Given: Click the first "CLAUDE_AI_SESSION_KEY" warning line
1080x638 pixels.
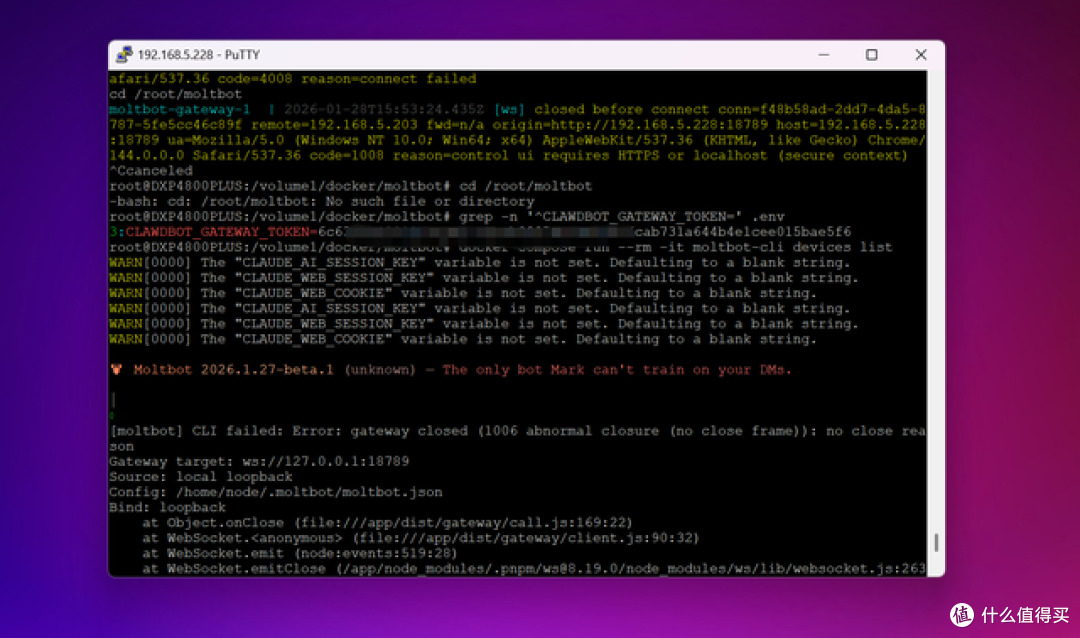Looking at the screenshot, I should click(479, 263).
